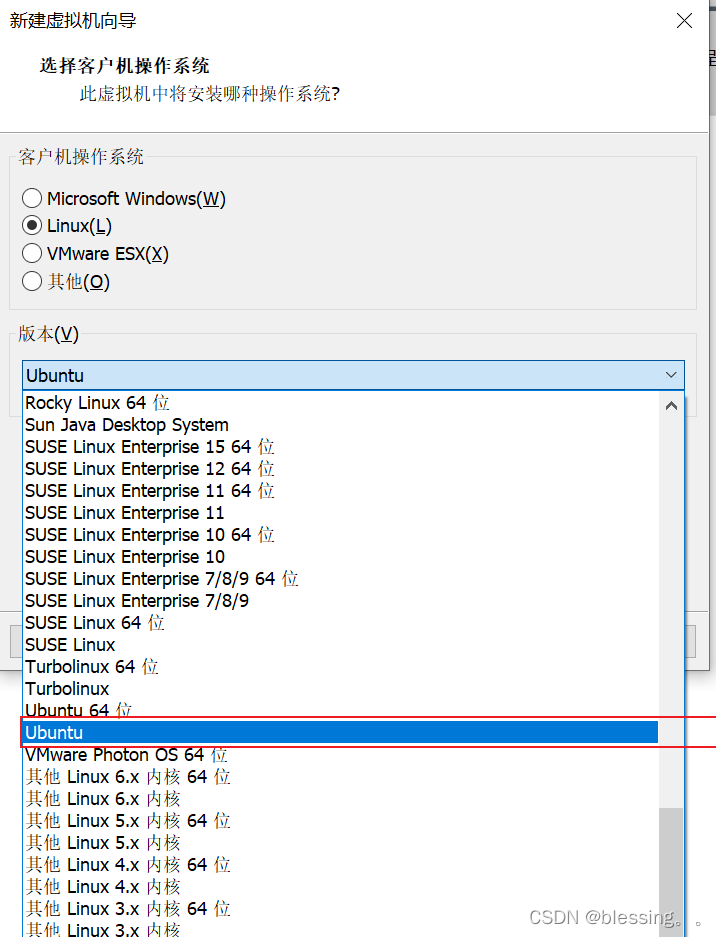Select SUSE Linux Enterprise 10 (32-bit)
The height and width of the screenshot is (937, 716).
(341, 557)
